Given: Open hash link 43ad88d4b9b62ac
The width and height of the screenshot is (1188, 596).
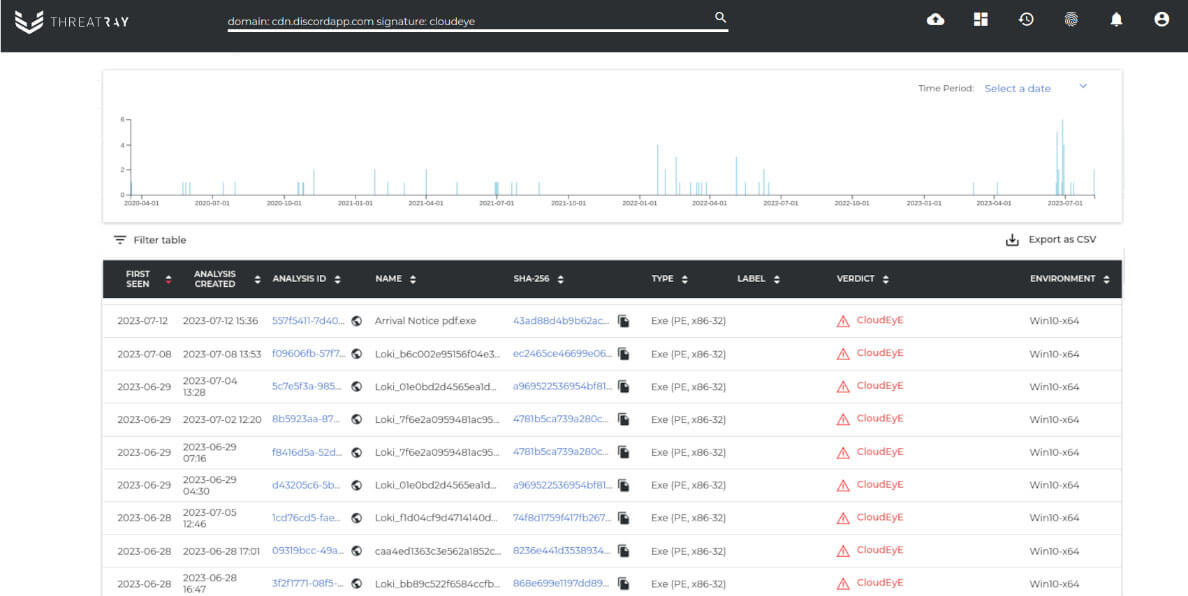Looking at the screenshot, I should 561,321.
